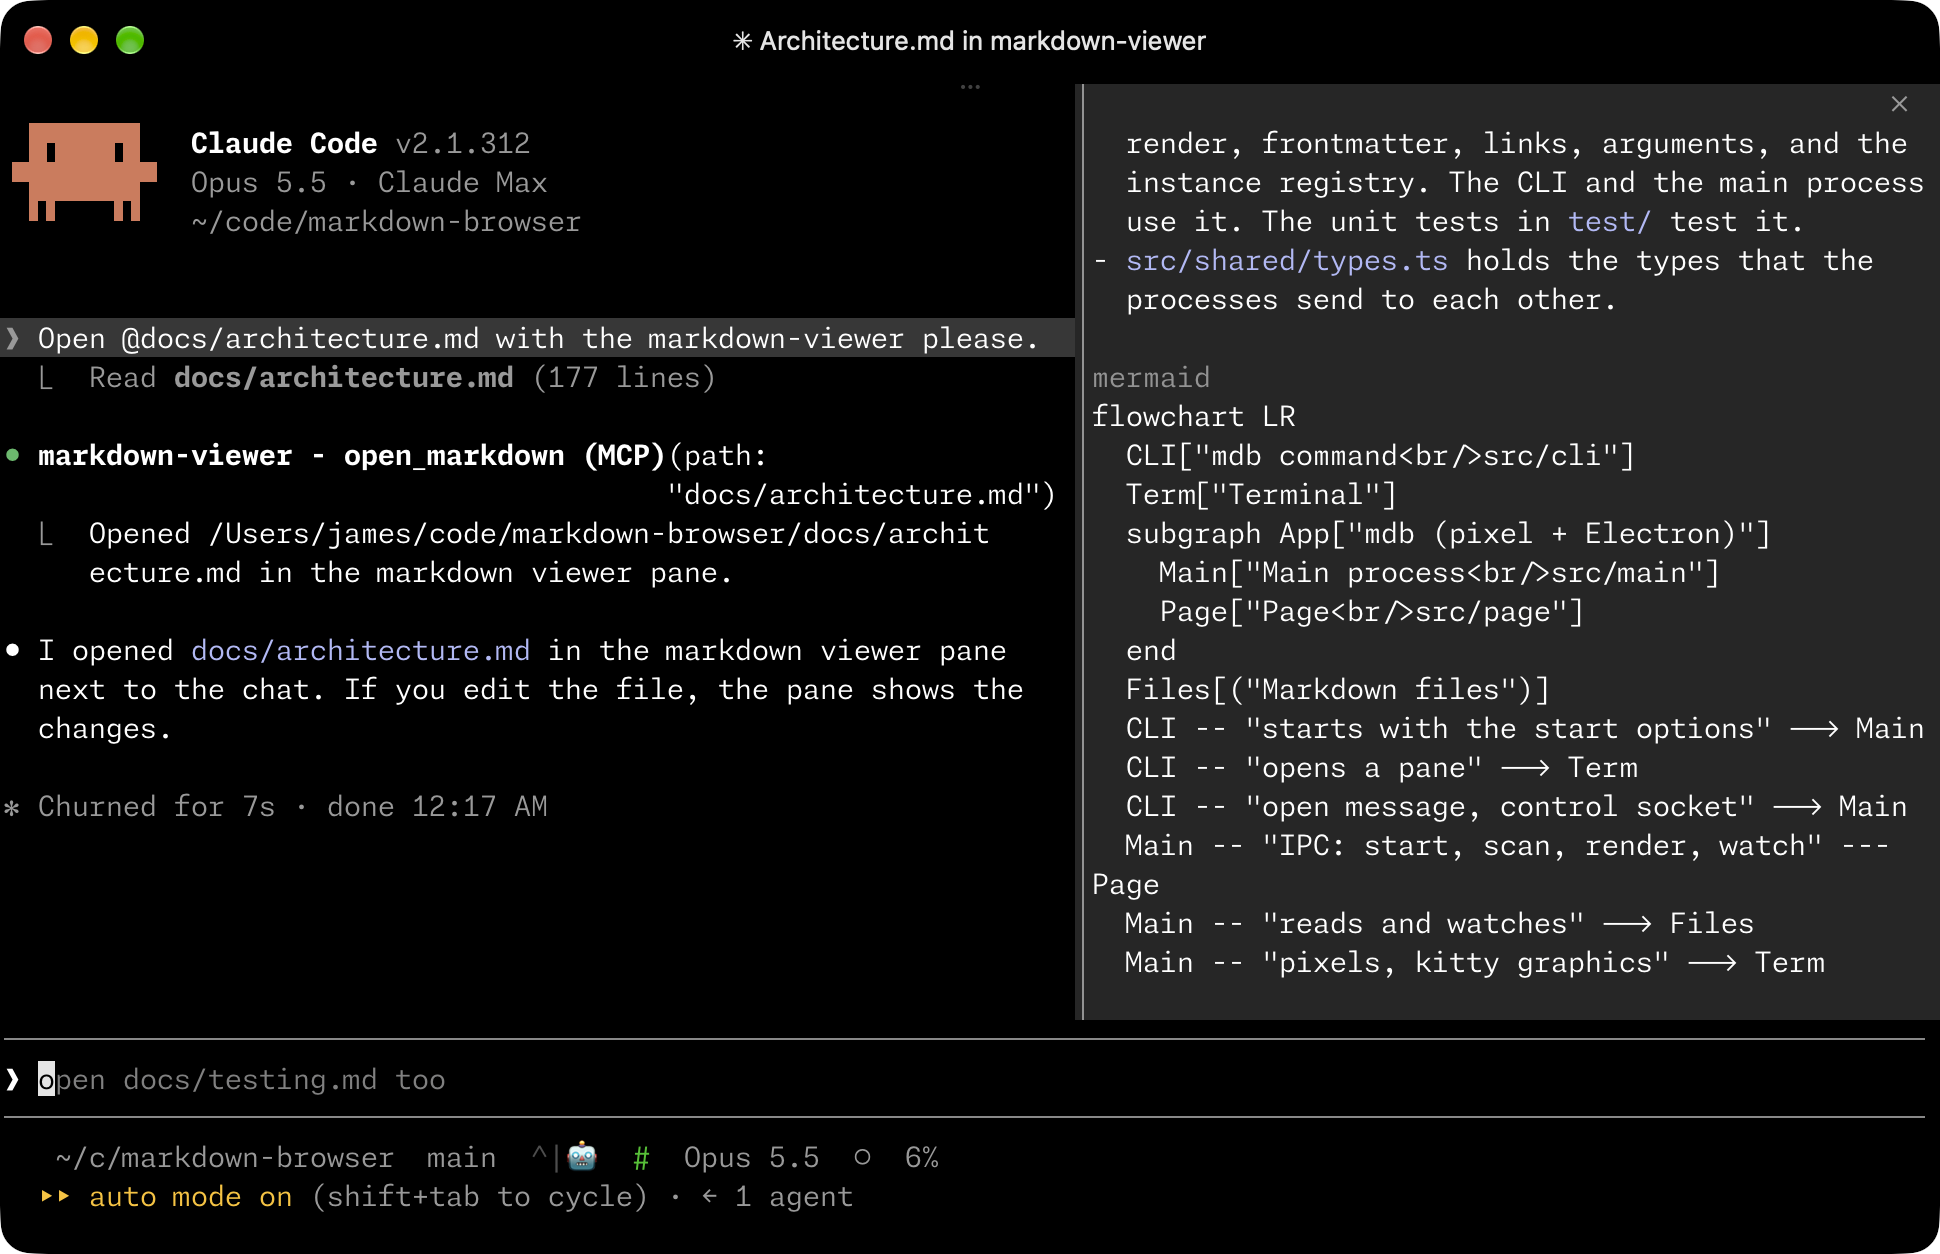Image resolution: width=1940 pixels, height=1254 pixels.
Task: Toggle 'auto mode on' status indicator
Action: [190, 1196]
